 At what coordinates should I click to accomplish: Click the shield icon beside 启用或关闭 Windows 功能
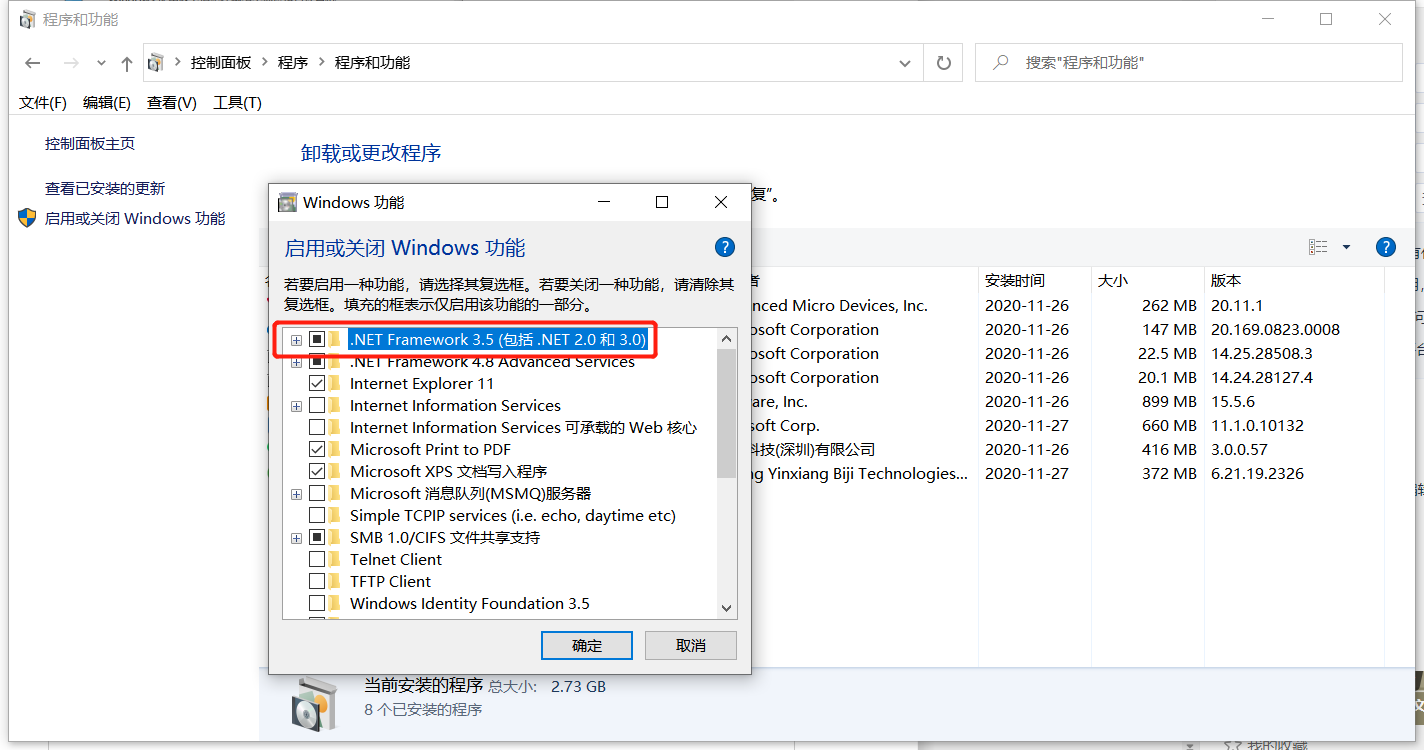click(x=27, y=218)
